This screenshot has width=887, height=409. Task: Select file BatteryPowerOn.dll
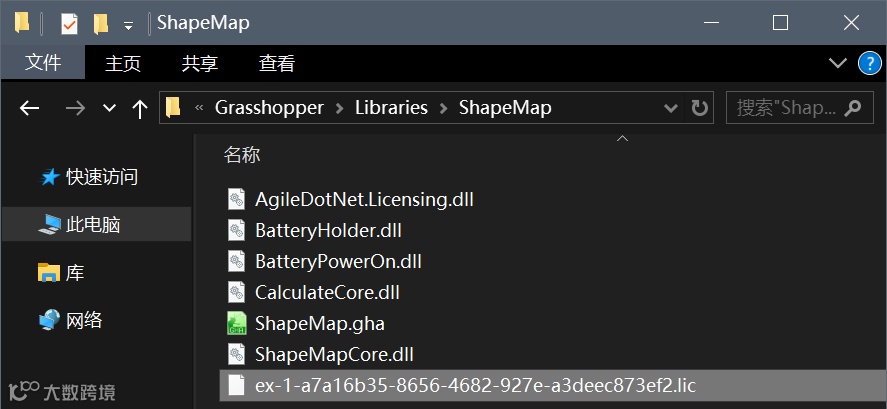click(338, 261)
